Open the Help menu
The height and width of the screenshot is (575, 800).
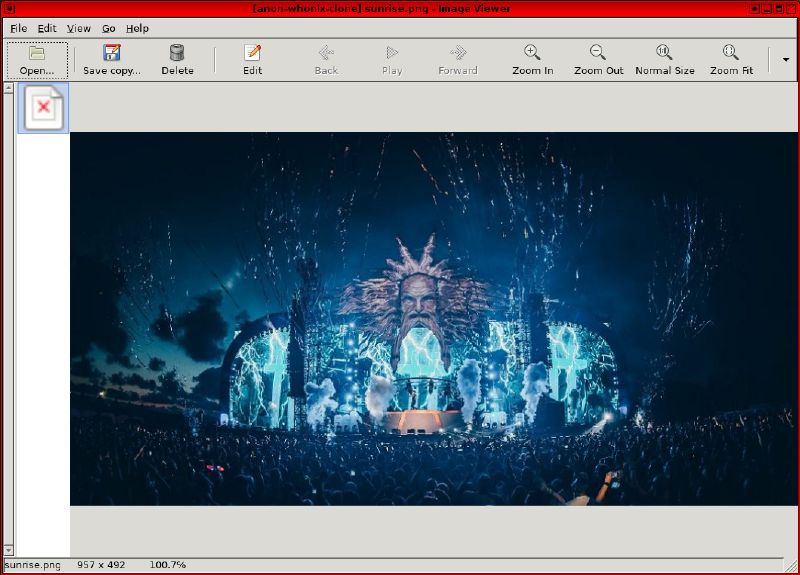(x=137, y=29)
